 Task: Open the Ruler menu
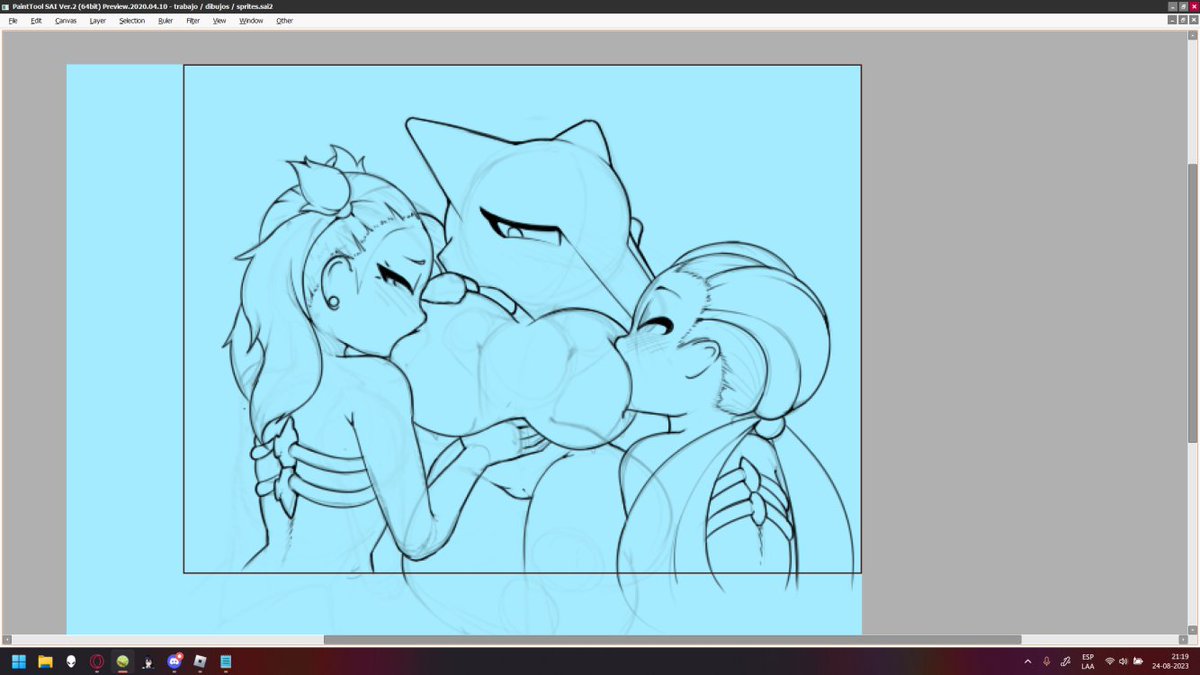tap(165, 20)
